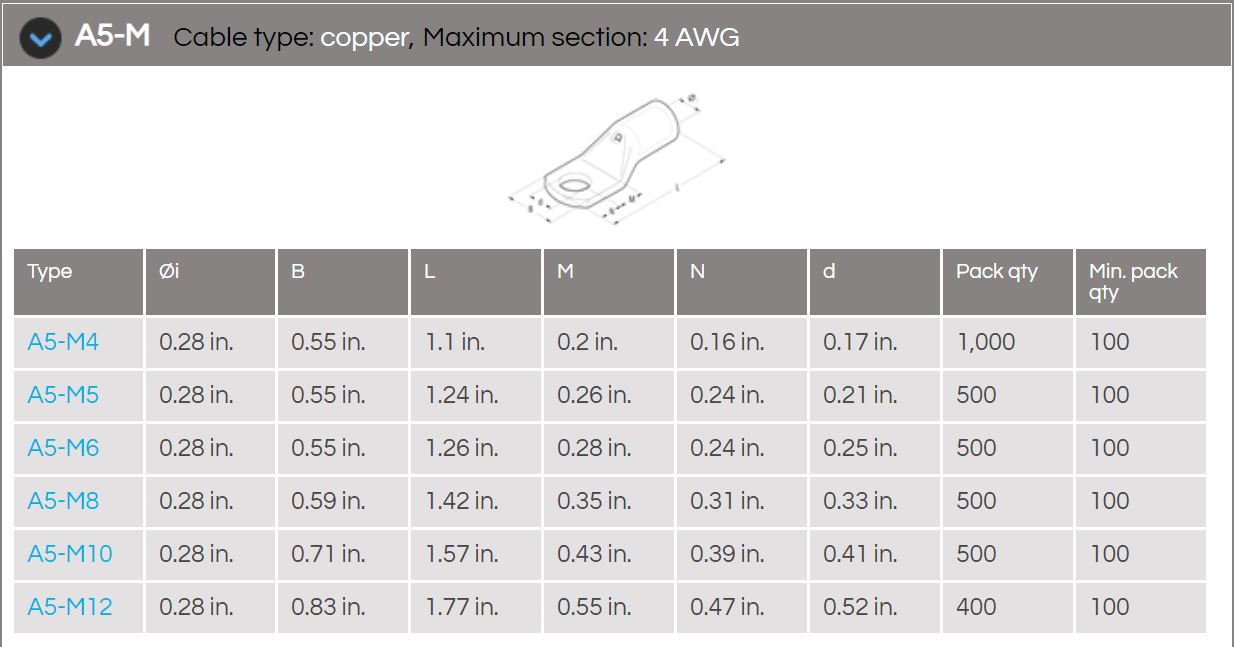Collapse the A5-M section chevron
The height and width of the screenshot is (647, 1234).
click(41, 38)
